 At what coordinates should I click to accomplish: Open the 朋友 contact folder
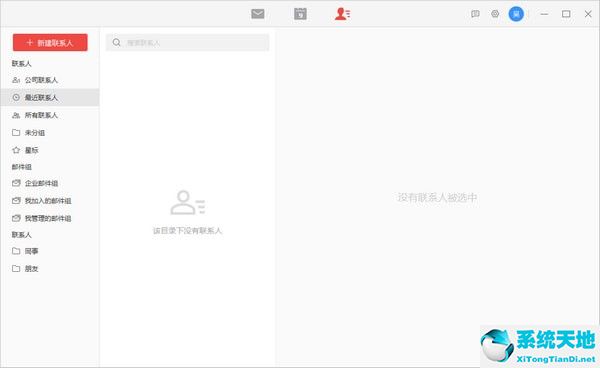click(50, 269)
